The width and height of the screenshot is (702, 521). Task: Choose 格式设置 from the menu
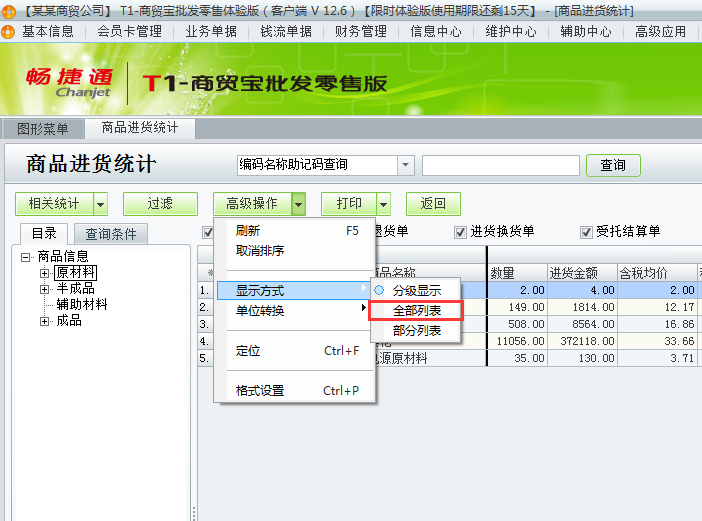[x=296, y=390]
